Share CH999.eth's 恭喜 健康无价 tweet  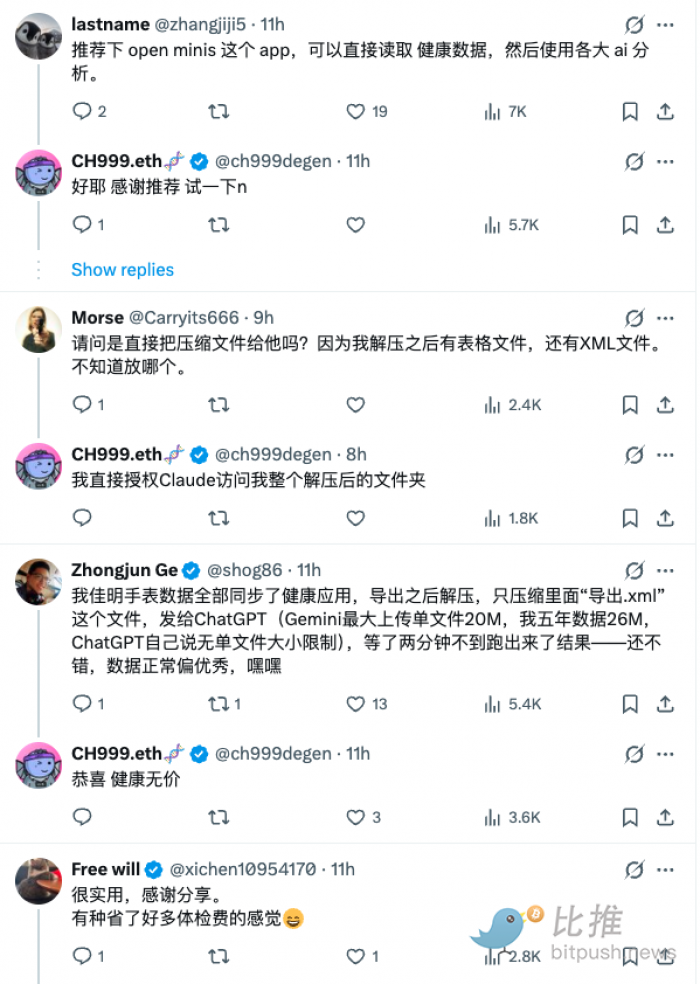(665, 817)
